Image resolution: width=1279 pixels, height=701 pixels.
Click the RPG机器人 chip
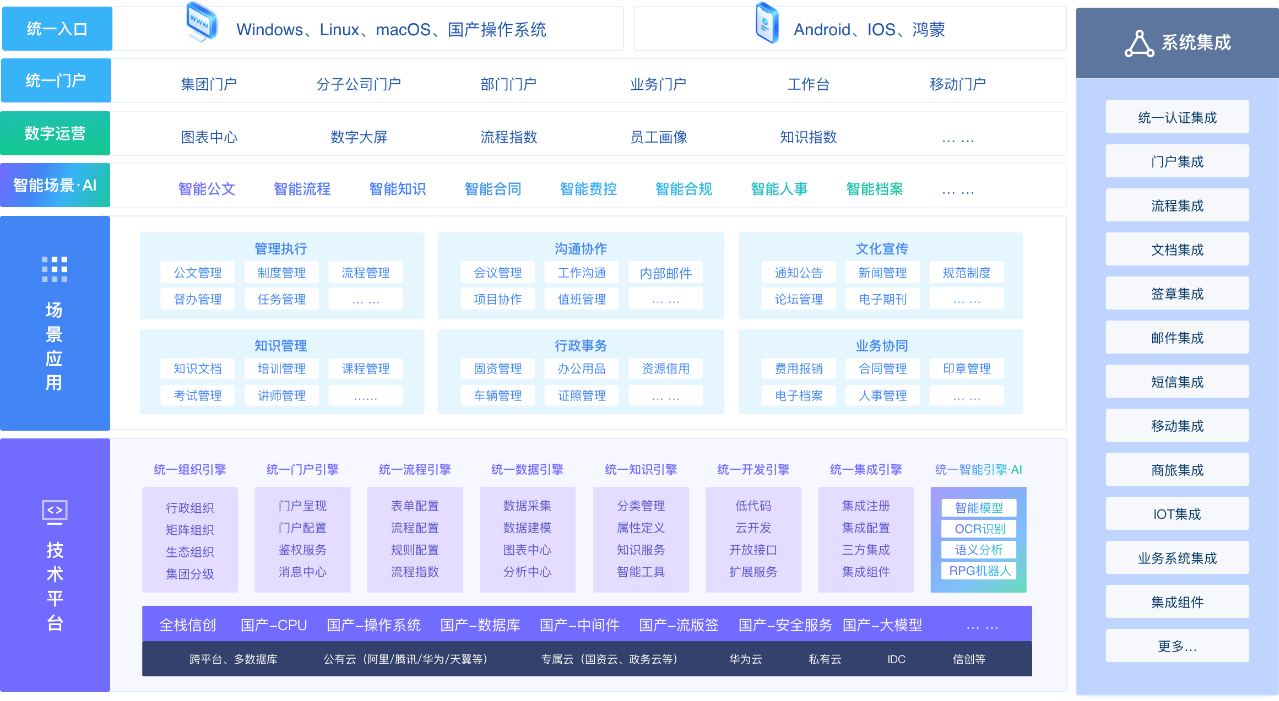coord(979,571)
